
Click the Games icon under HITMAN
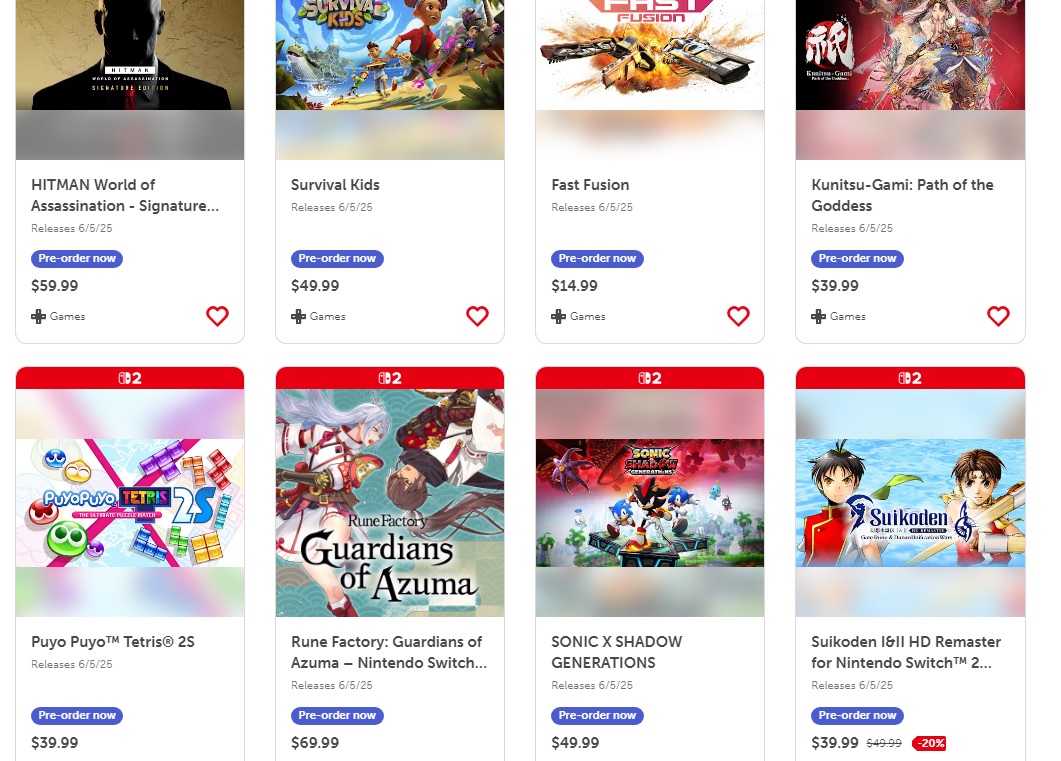coord(38,316)
